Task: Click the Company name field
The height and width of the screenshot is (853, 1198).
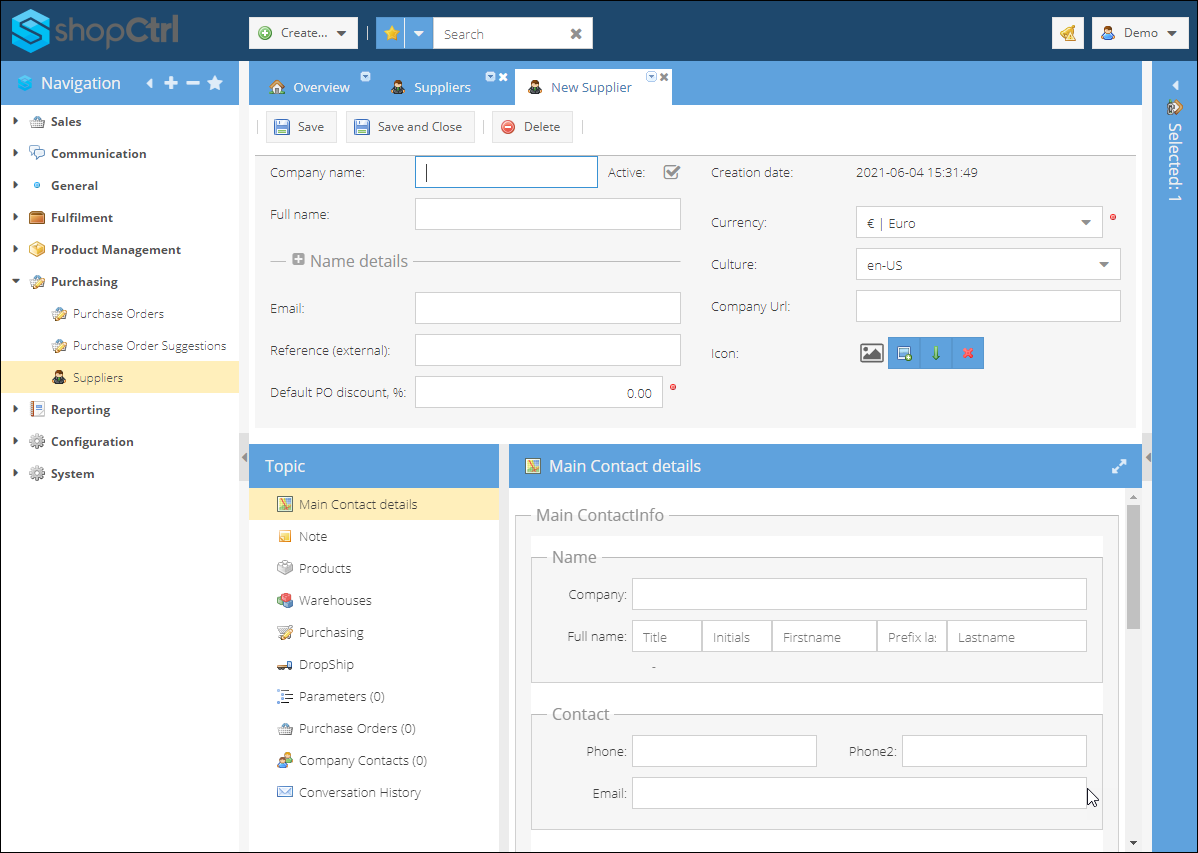Action: (507, 173)
